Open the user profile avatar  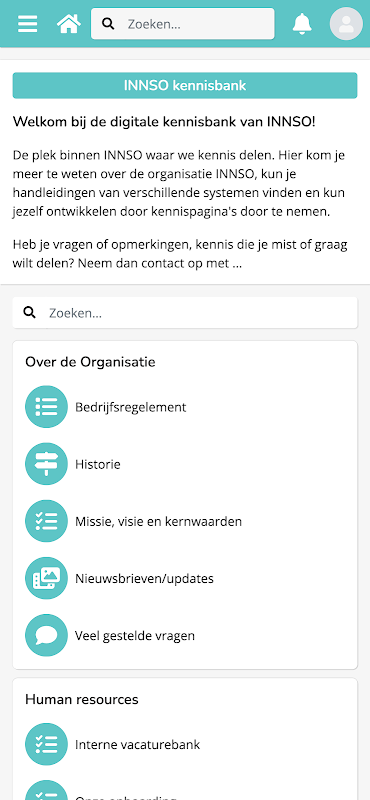click(x=347, y=23)
